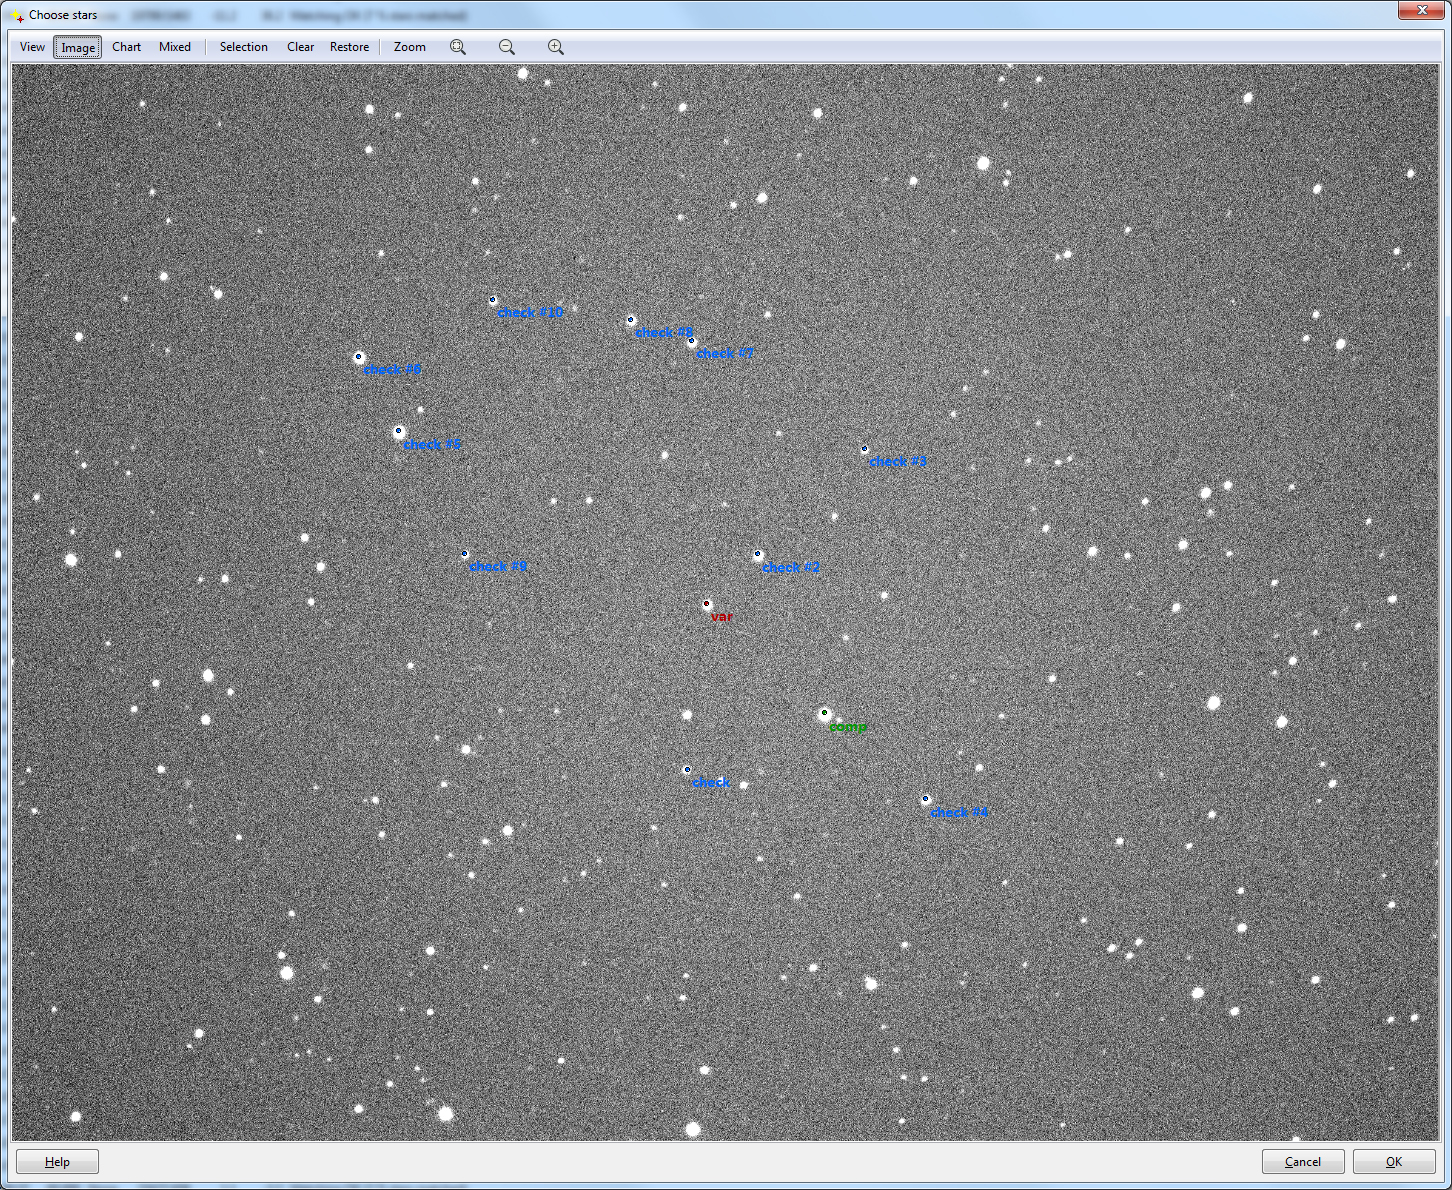The height and width of the screenshot is (1190, 1452).
Task: Select the red var star marker
Action: click(x=706, y=604)
